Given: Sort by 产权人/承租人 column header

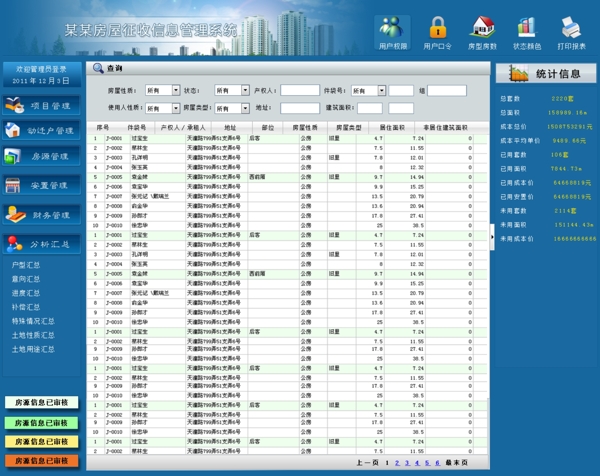Looking at the screenshot, I should 183,127.
